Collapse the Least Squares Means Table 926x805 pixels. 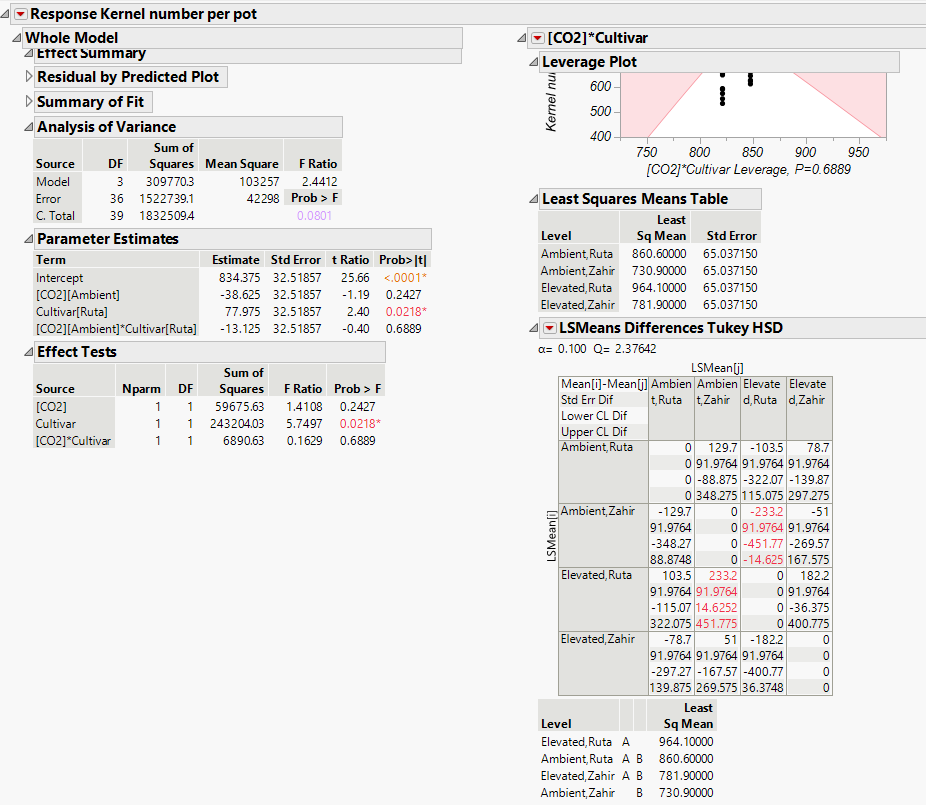pos(533,199)
